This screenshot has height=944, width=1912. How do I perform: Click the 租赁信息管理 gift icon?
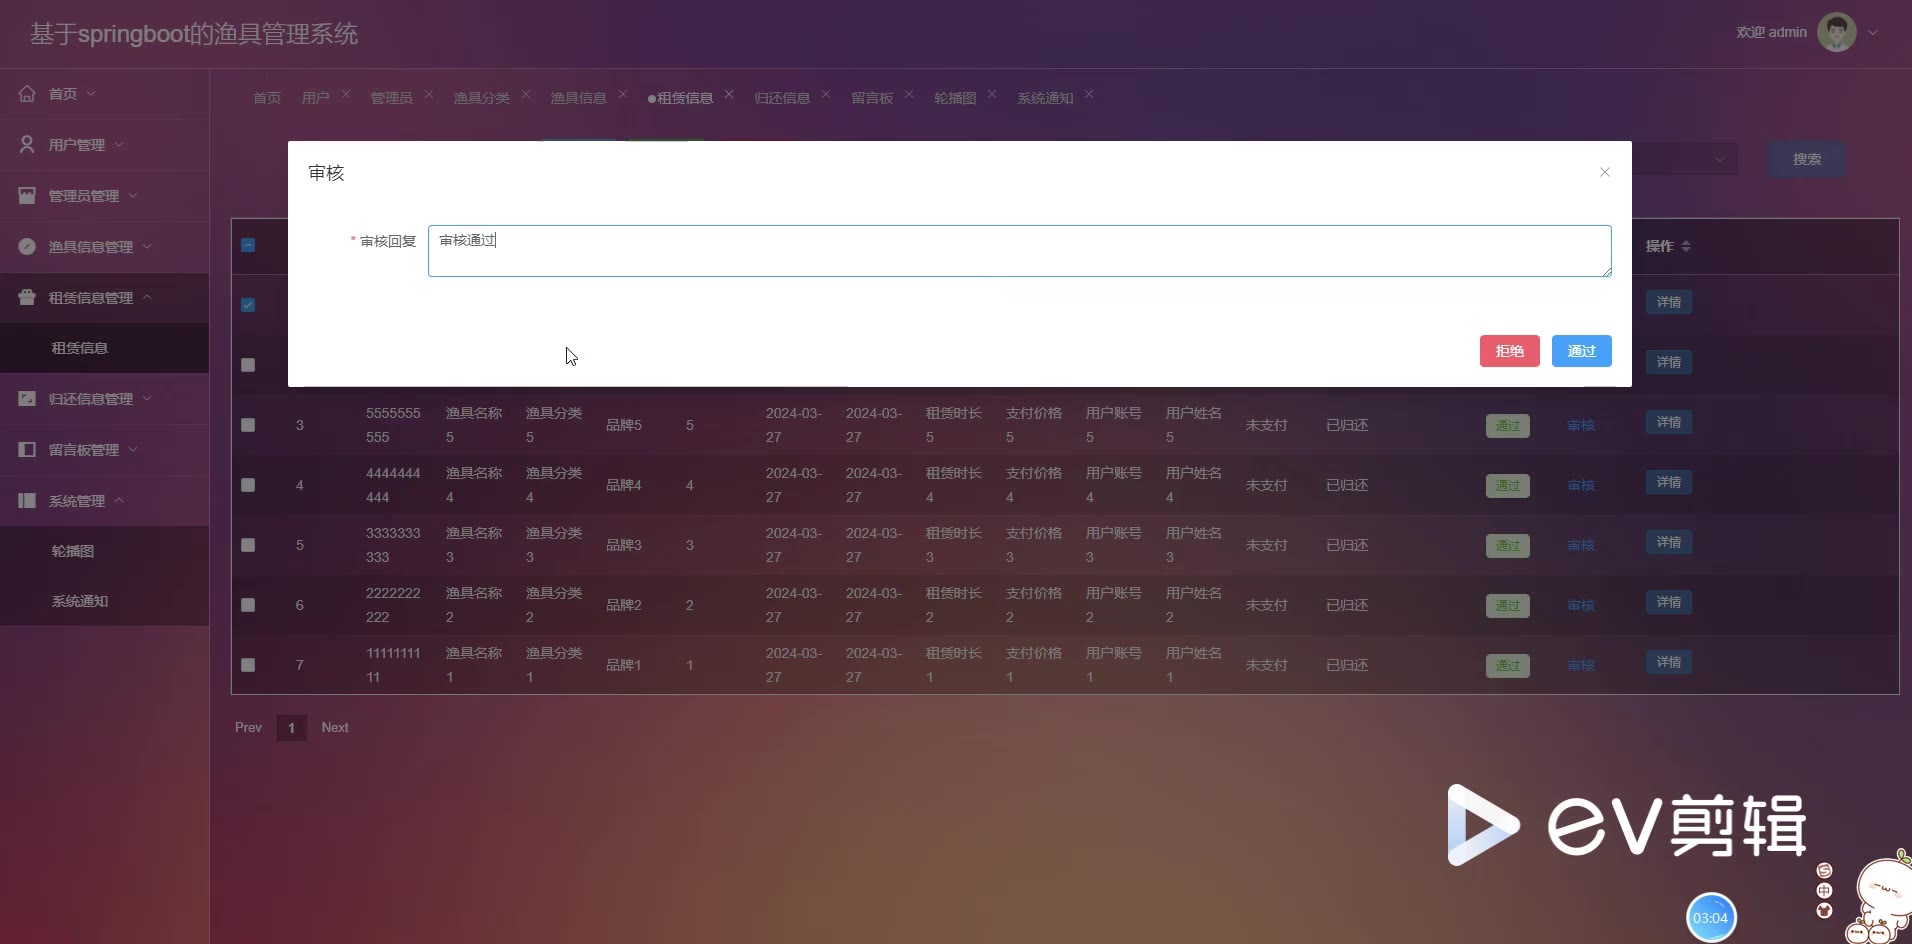coord(27,297)
